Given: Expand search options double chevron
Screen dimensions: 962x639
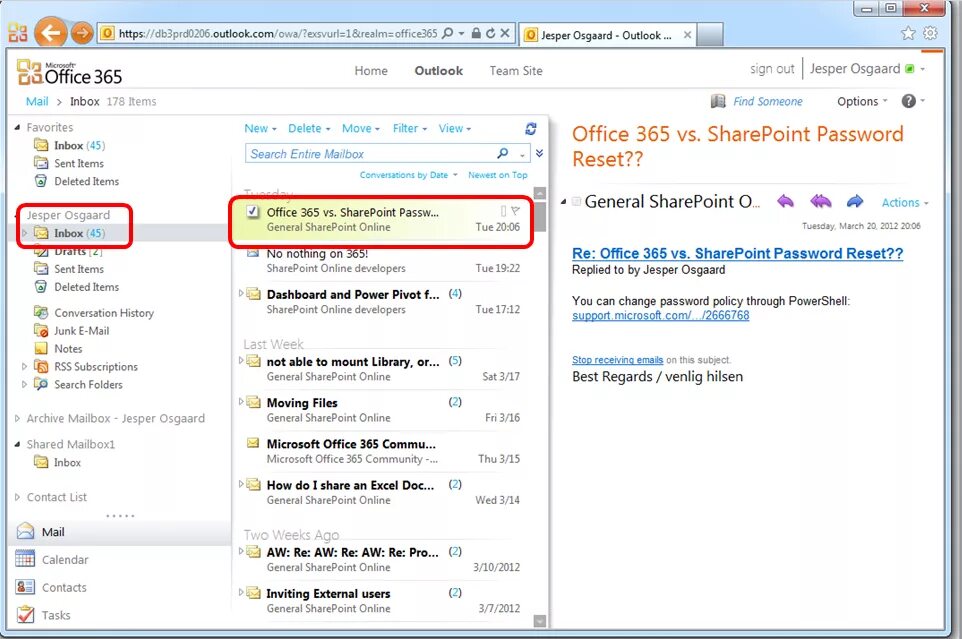Looking at the screenshot, I should (x=539, y=153).
